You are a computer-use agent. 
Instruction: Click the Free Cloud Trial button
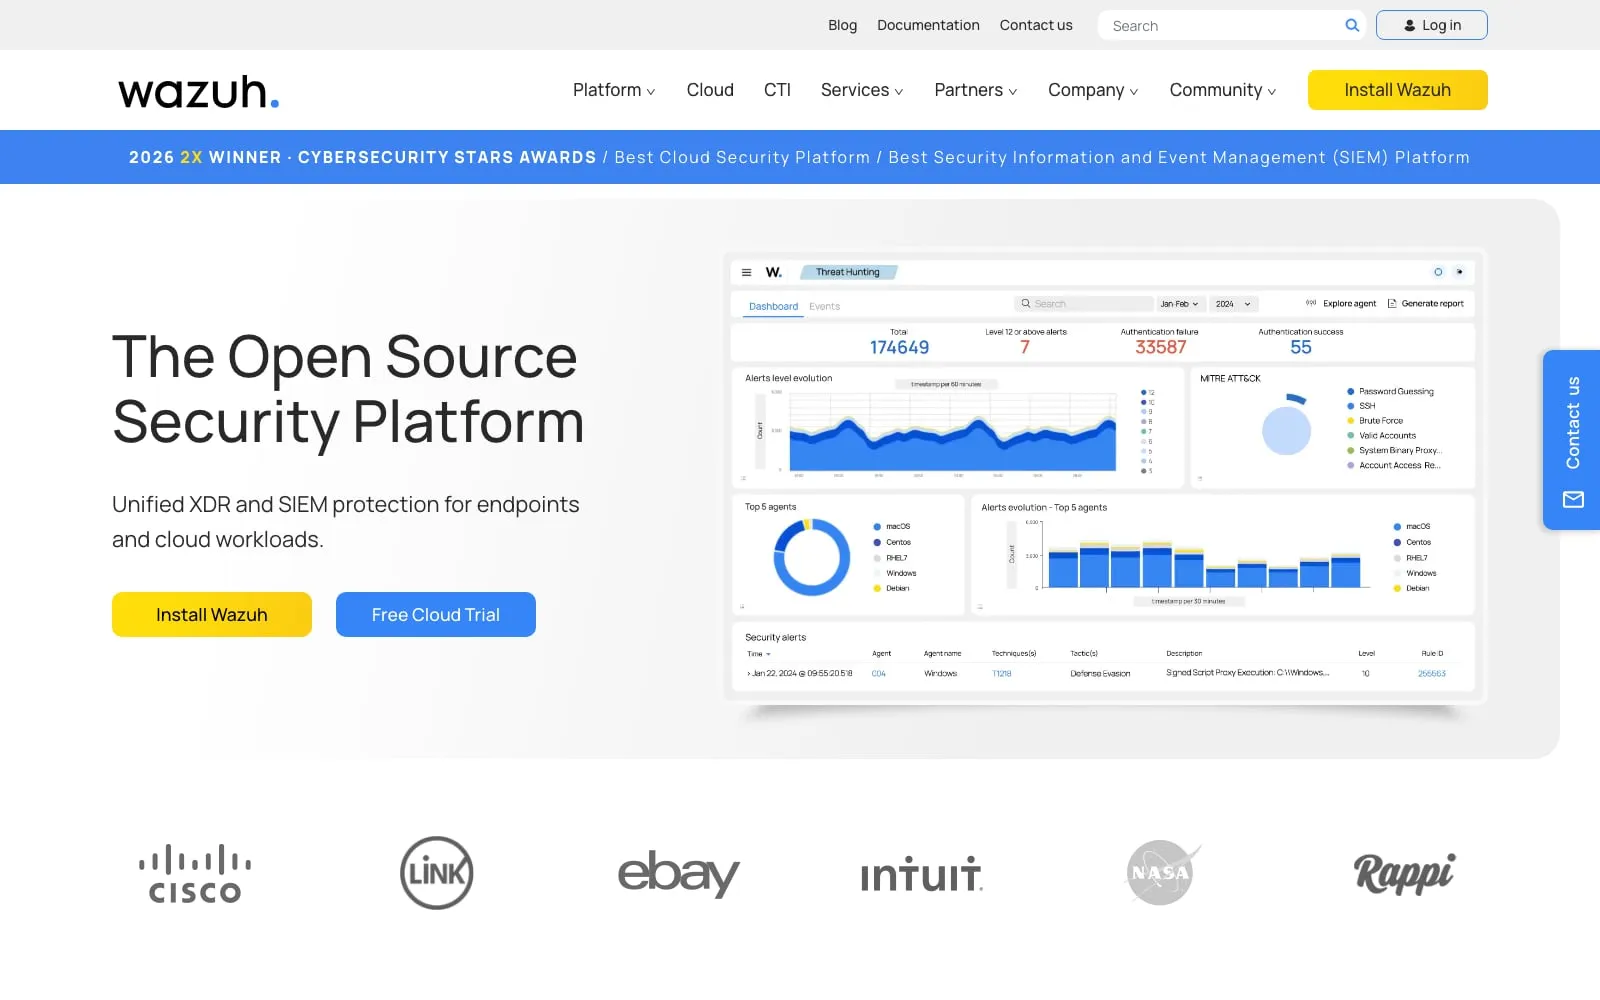[436, 614]
